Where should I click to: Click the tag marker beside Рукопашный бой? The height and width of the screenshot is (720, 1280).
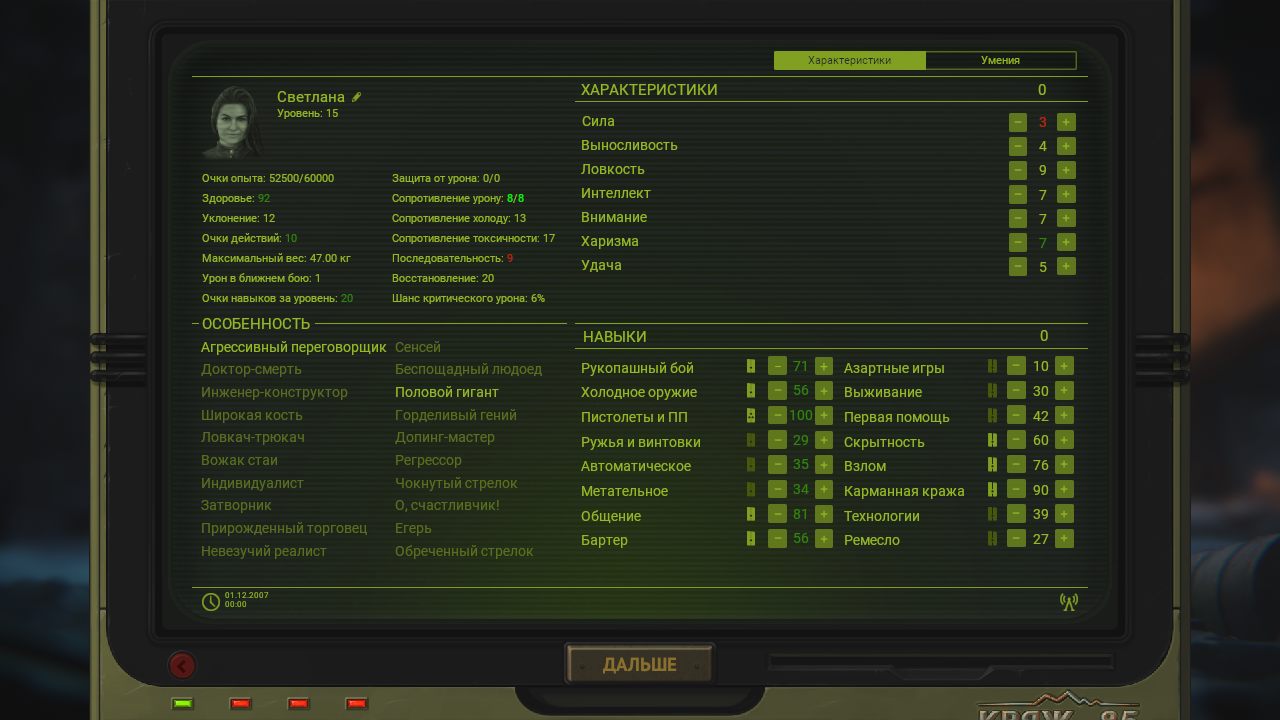751,366
